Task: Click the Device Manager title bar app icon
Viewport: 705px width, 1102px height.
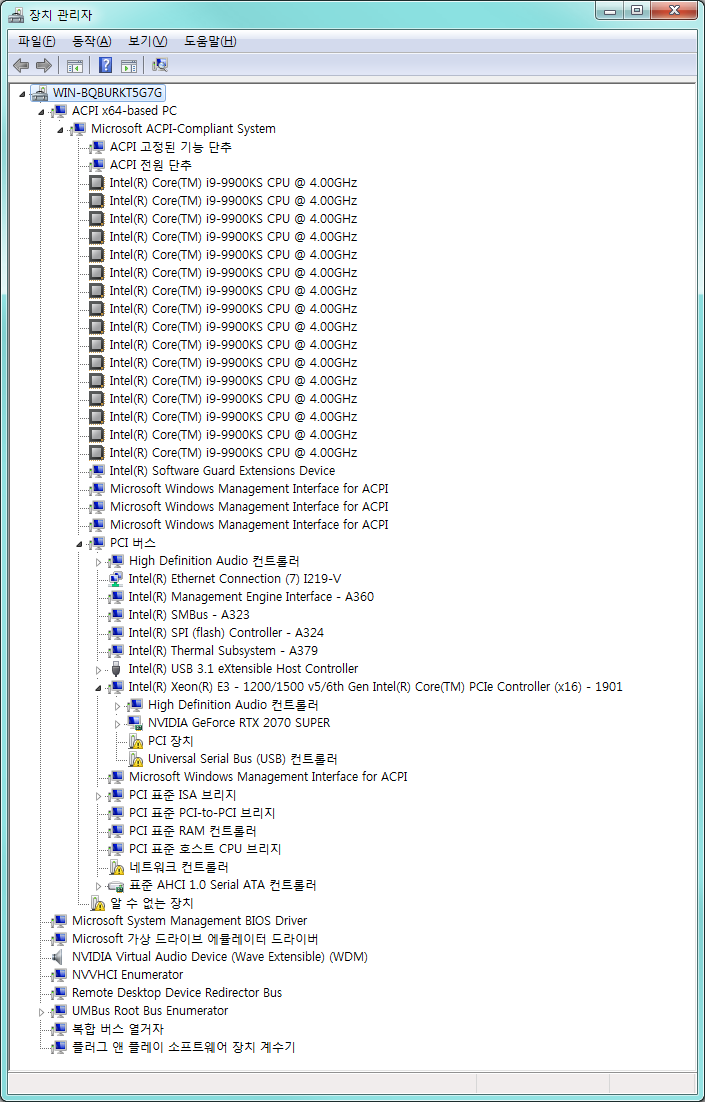Action: coord(15,15)
